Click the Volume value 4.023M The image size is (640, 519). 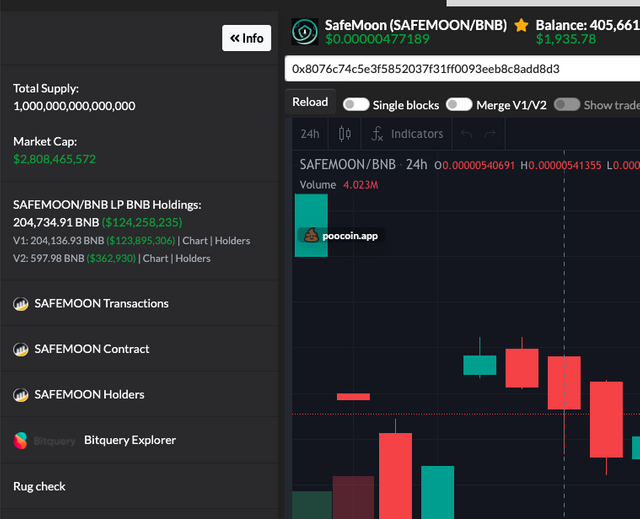(361, 185)
